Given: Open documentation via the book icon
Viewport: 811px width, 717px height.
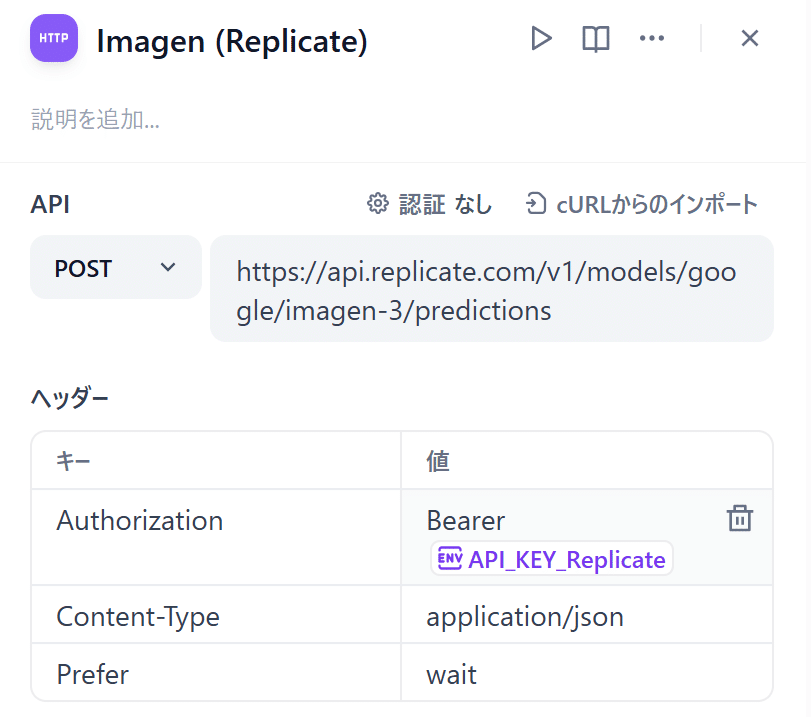Looking at the screenshot, I should pyautogui.click(x=595, y=38).
